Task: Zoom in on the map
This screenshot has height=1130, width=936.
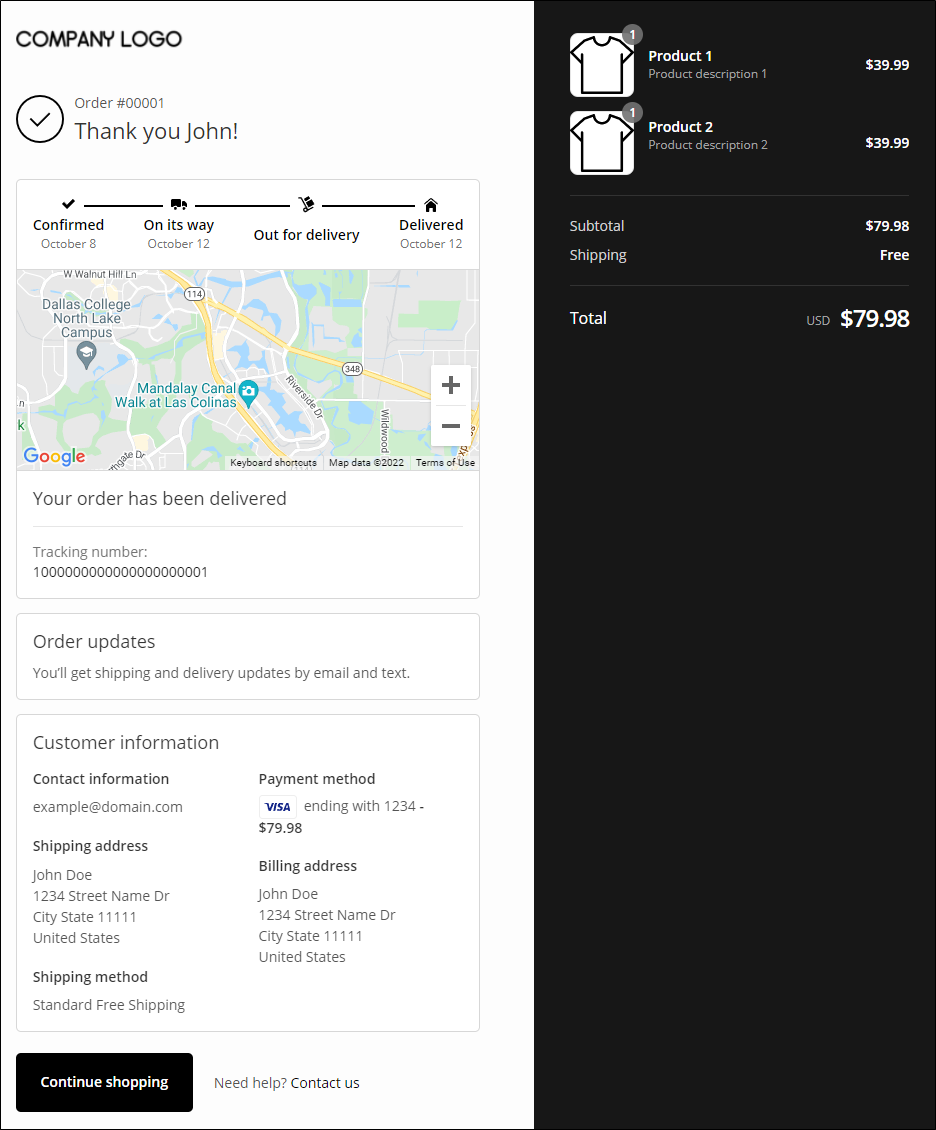Action: (451, 385)
